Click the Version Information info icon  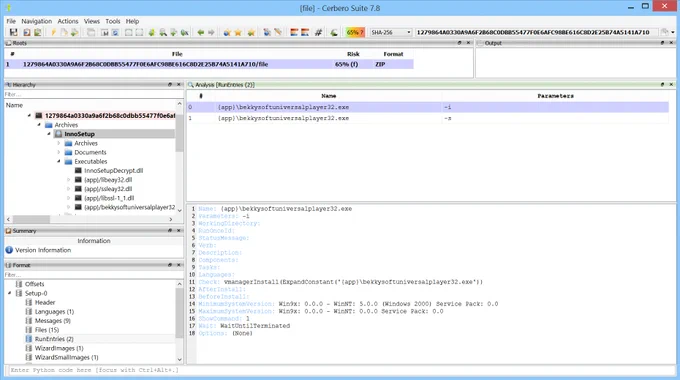click(9, 250)
